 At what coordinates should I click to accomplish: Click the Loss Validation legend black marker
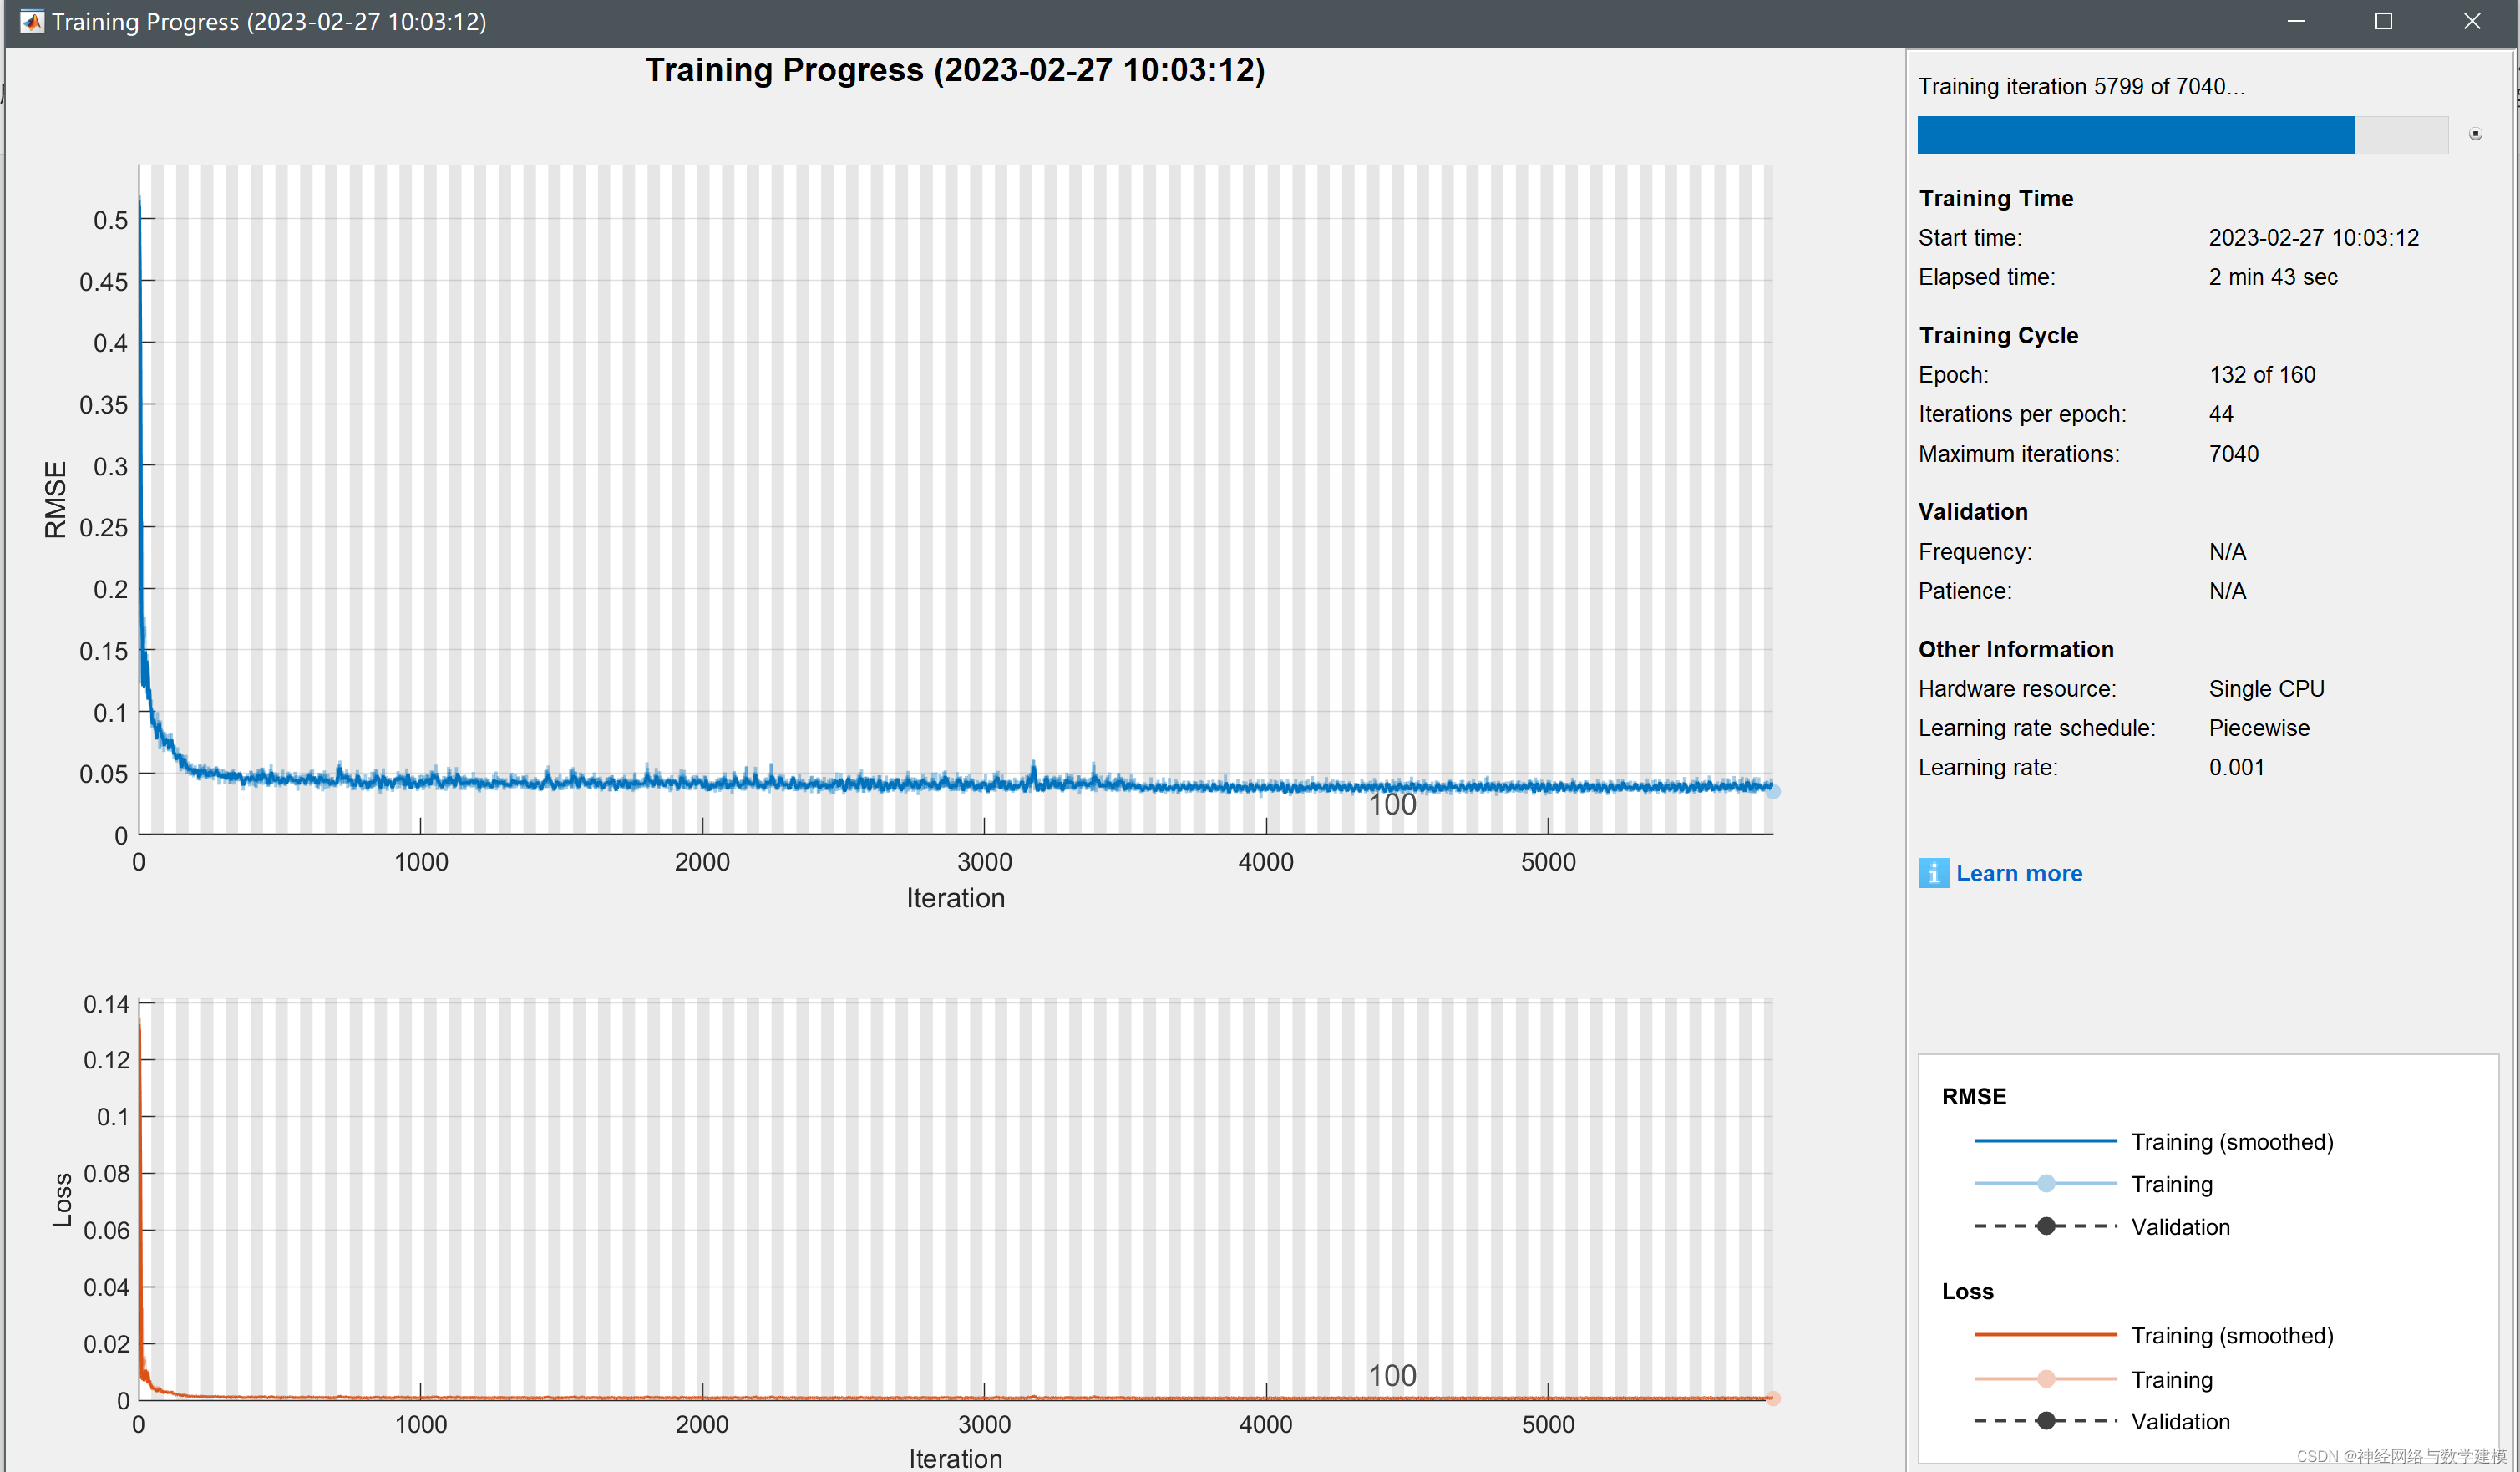2046,1421
